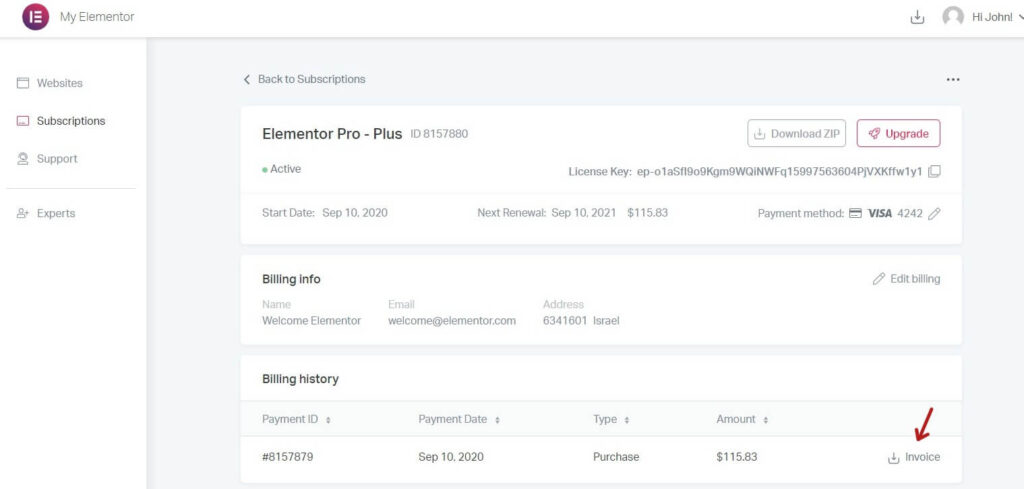
Task: Click the Upgrade button
Action: click(x=898, y=133)
